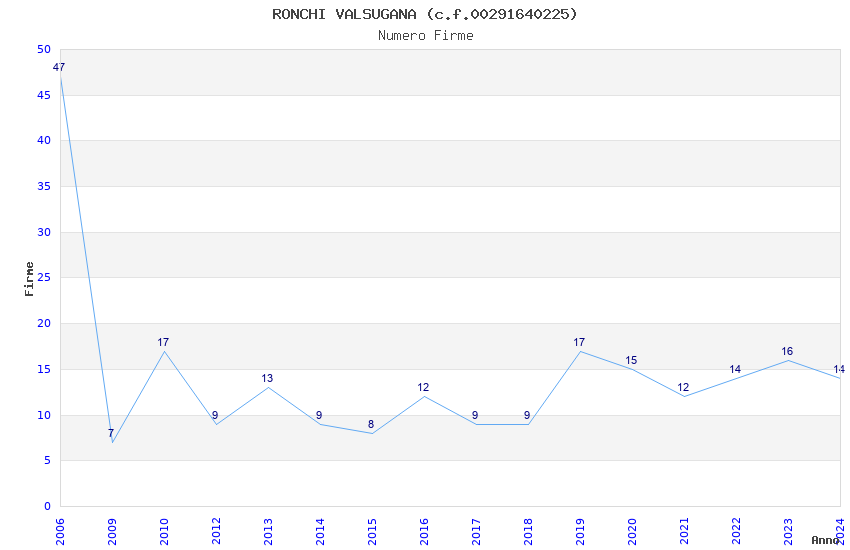Click the y-axis value 35
The width and height of the screenshot is (850, 550).
(44, 186)
